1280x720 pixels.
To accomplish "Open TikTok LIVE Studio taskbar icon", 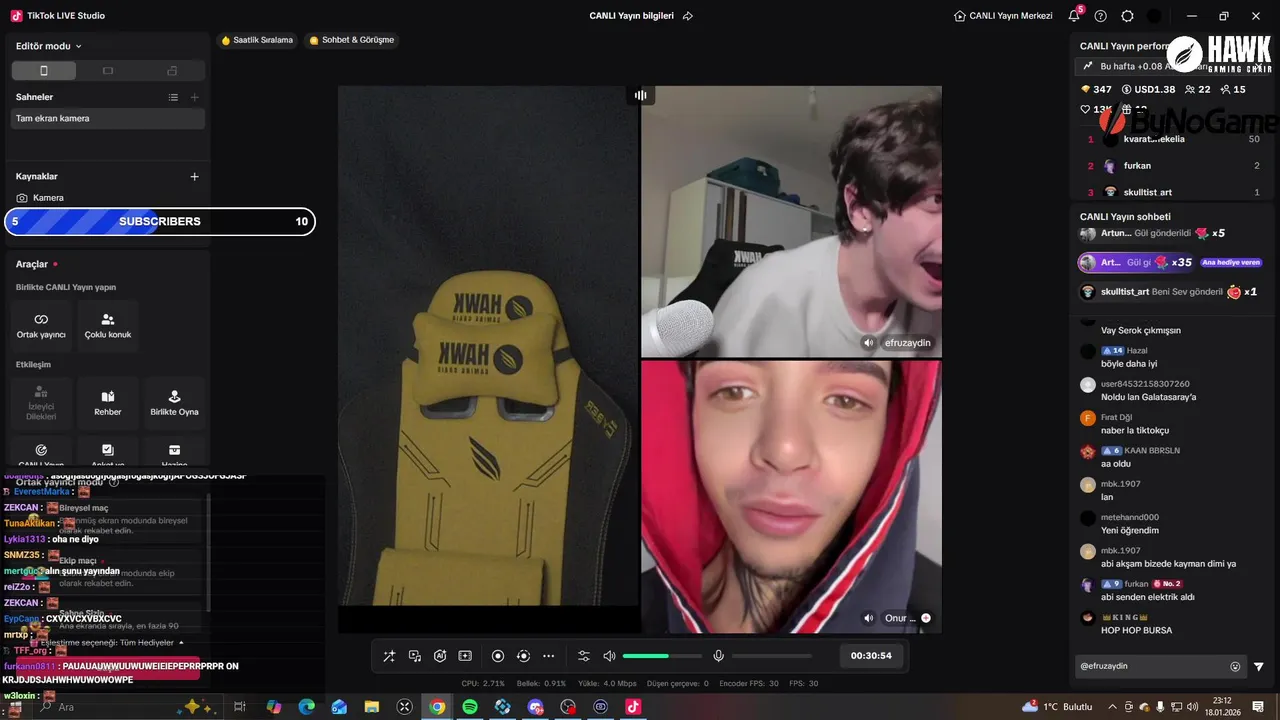I will pyautogui.click(x=633, y=706).
